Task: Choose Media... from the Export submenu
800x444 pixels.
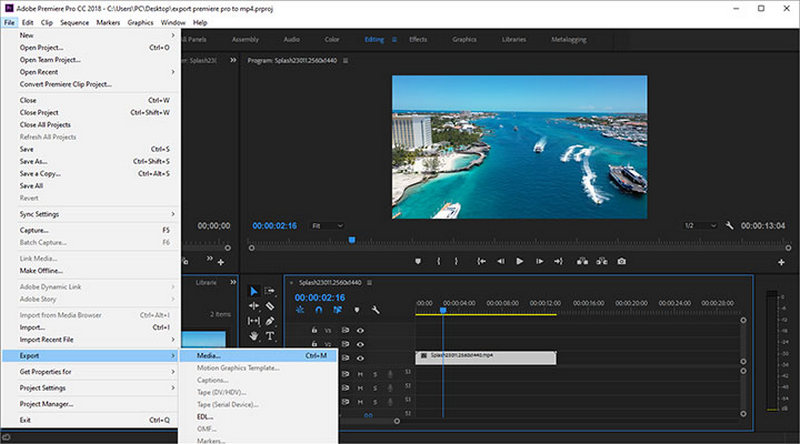Action: coord(210,354)
